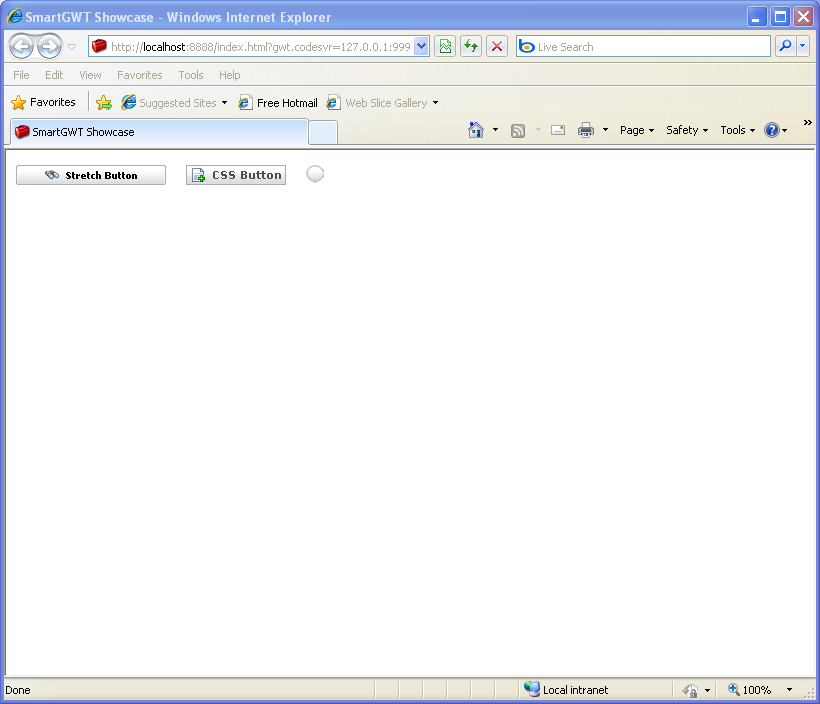The width and height of the screenshot is (820, 704).
Task: Open the Edit menu
Action: click(54, 75)
